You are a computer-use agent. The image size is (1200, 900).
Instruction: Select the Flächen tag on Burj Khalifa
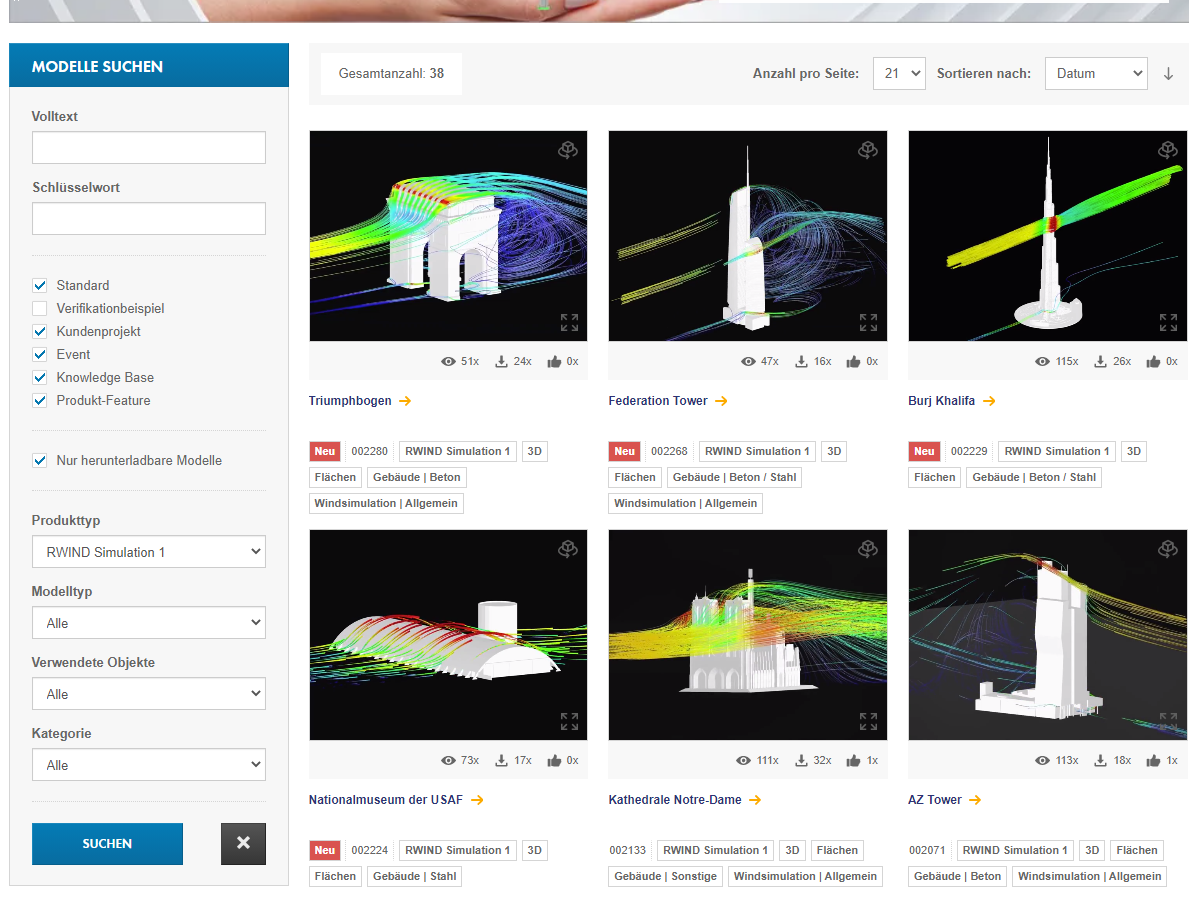click(933, 477)
